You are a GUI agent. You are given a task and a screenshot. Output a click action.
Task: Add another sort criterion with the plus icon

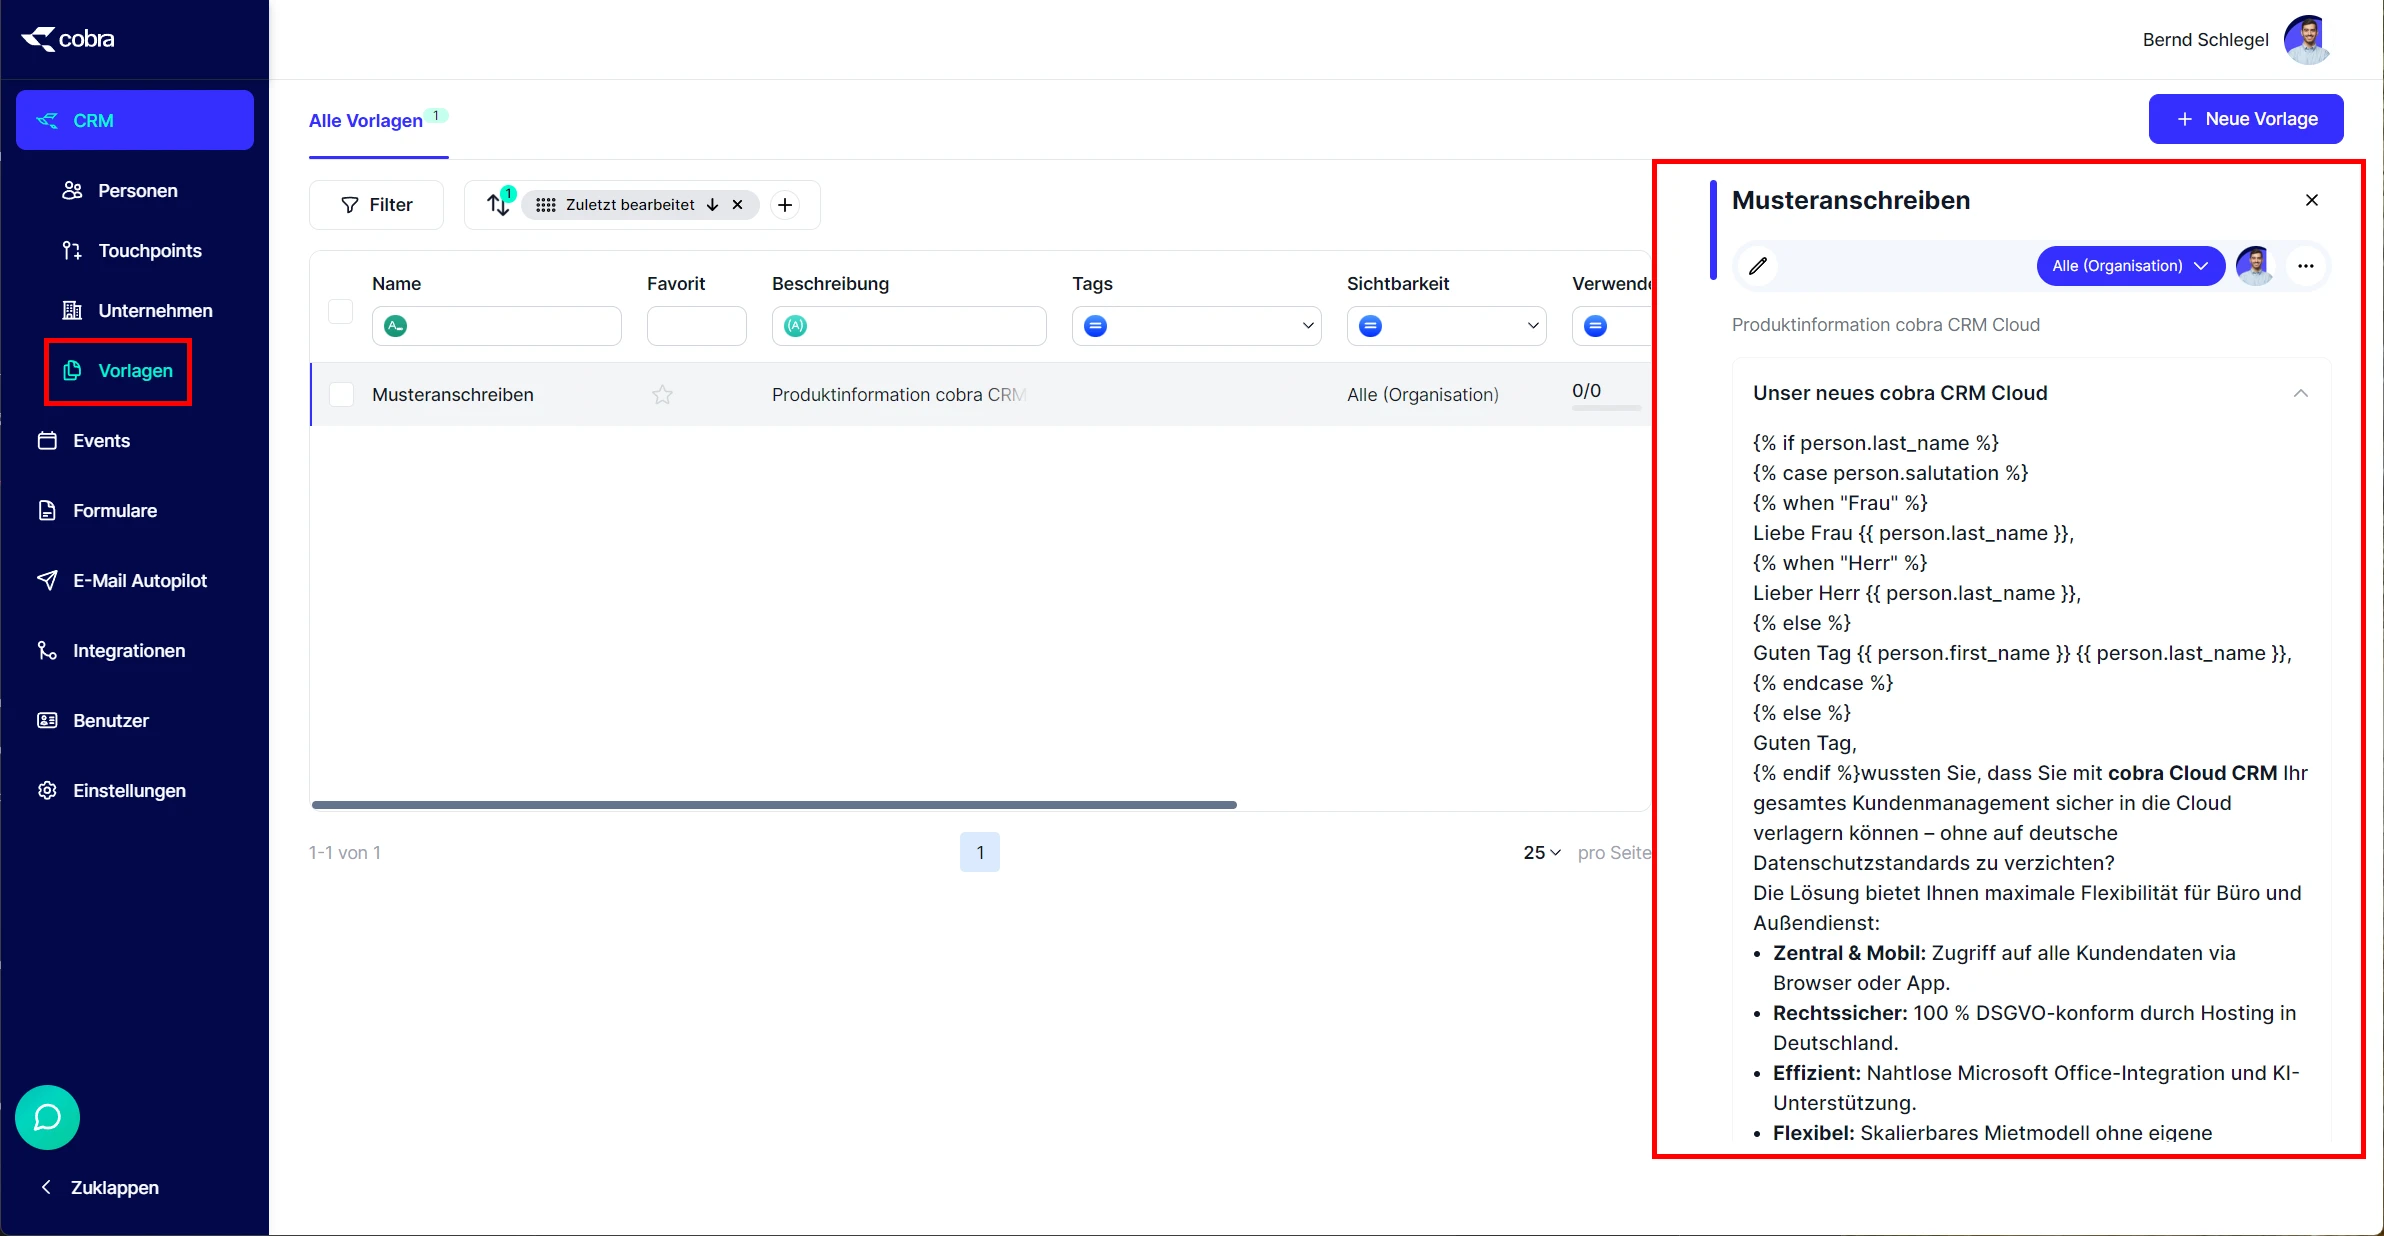point(785,205)
